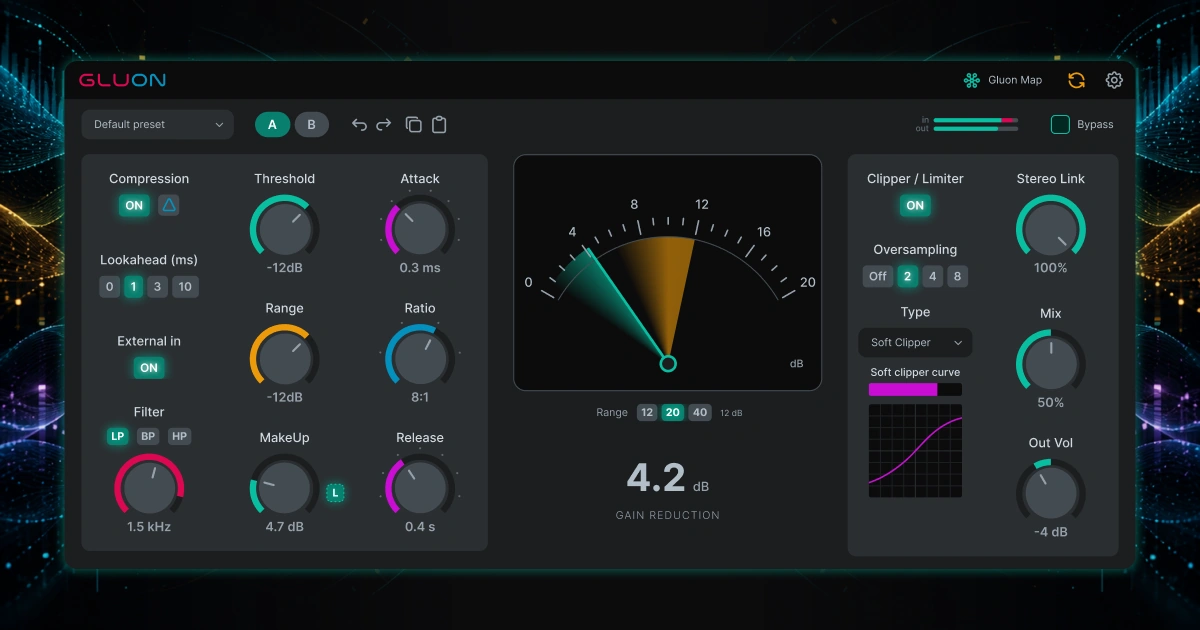
Task: Redo the last change
Action: 384,125
